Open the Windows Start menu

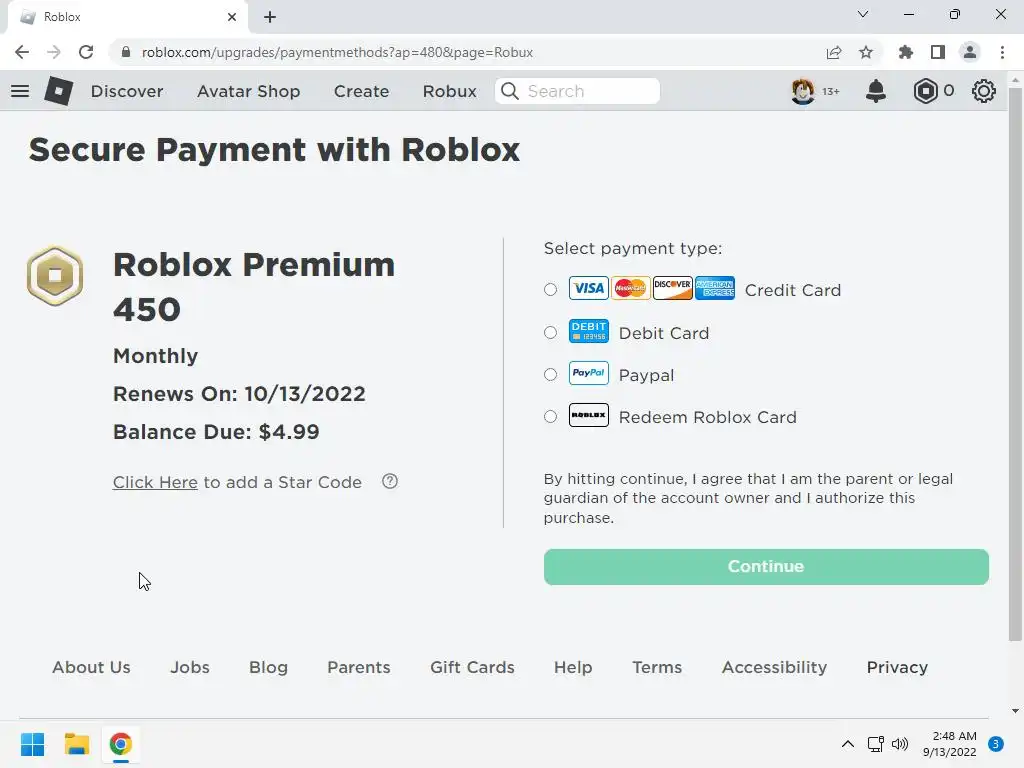coord(33,744)
